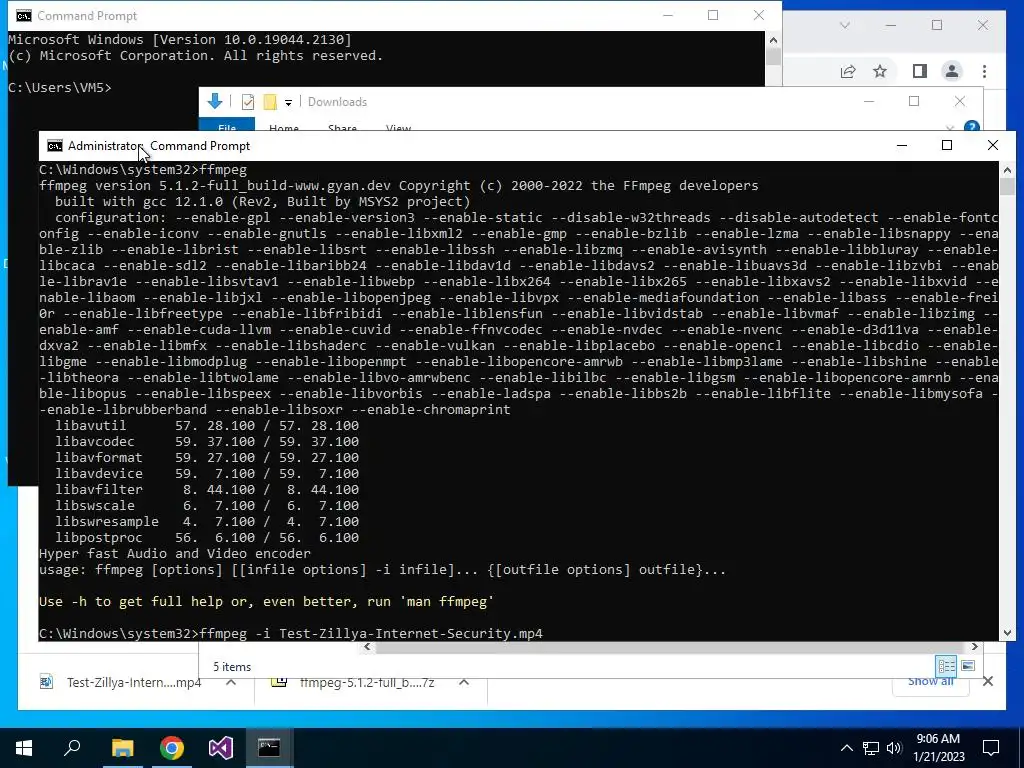
Task: Open the Share tab in Downloads window
Action: pos(342,128)
